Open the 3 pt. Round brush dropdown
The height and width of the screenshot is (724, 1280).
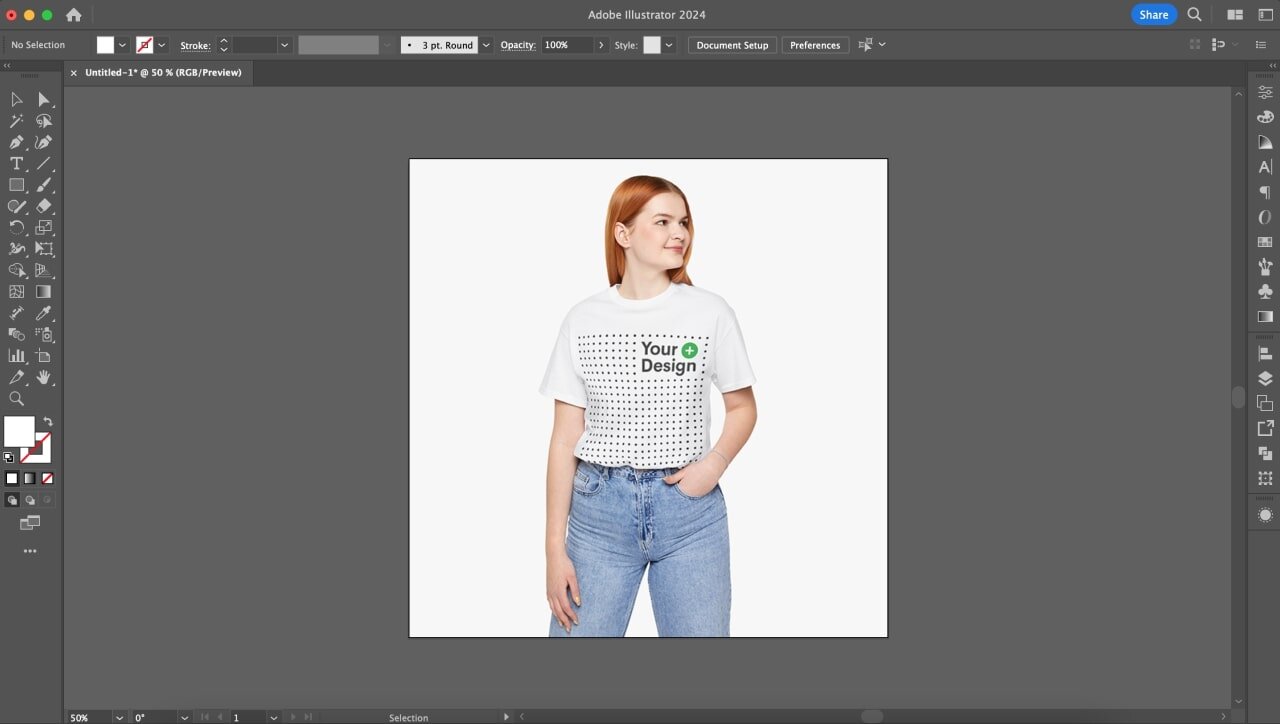point(487,45)
